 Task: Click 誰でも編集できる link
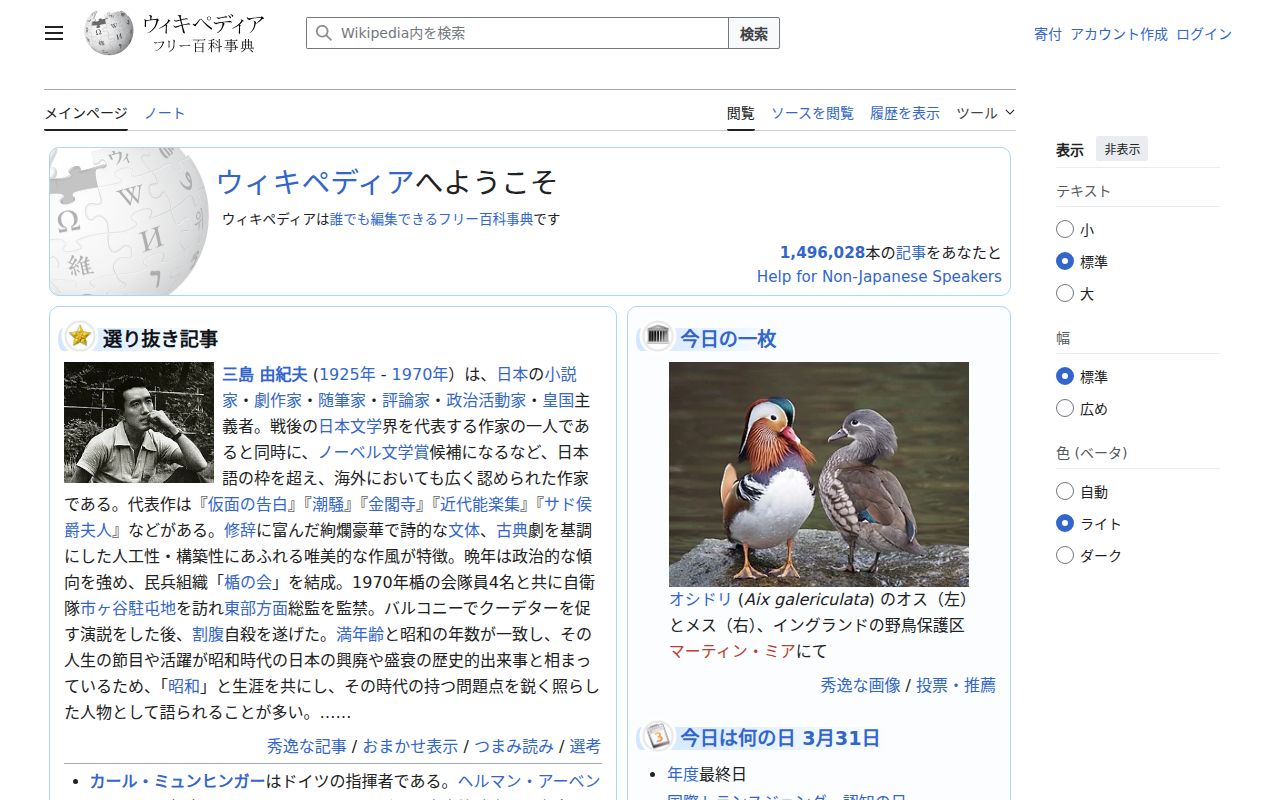pos(384,218)
